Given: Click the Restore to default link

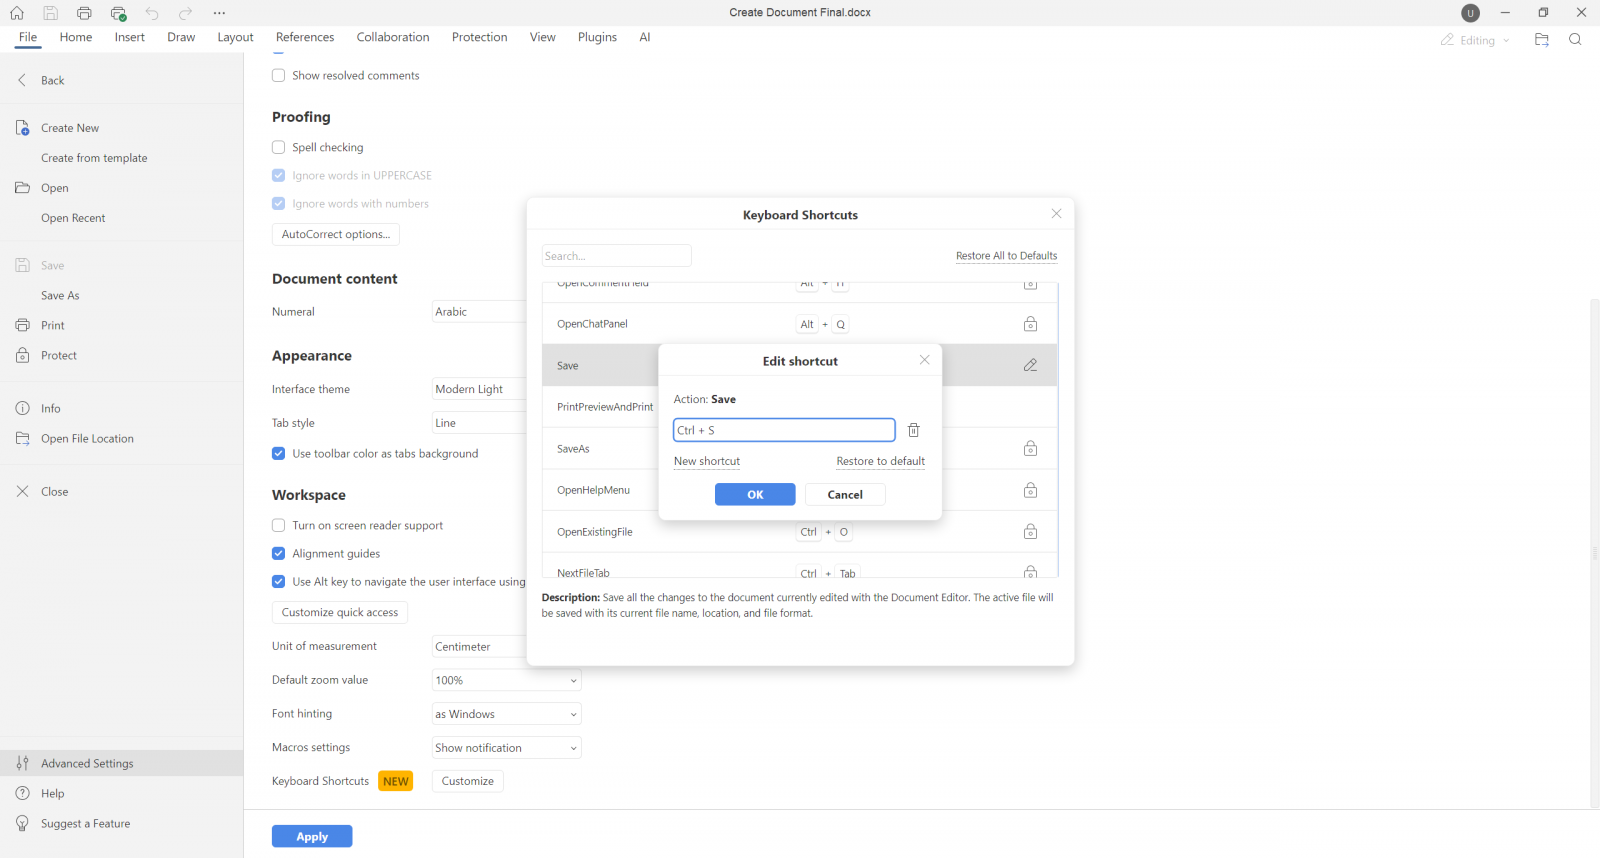Looking at the screenshot, I should click(880, 462).
